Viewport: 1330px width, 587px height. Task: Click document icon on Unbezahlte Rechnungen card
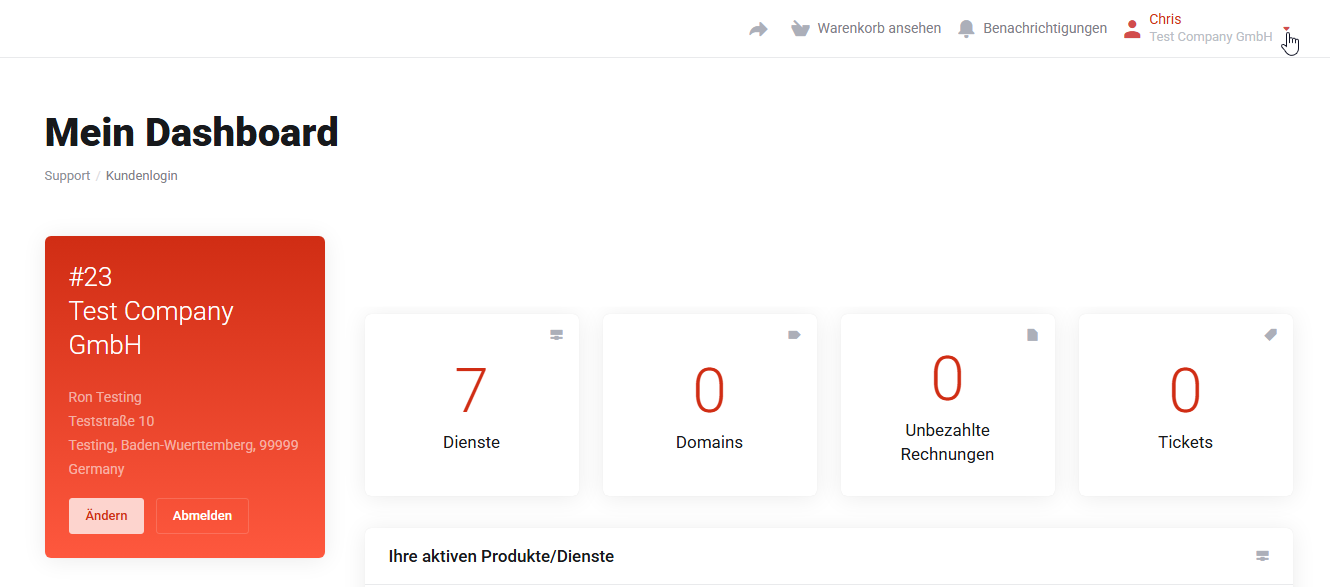[1033, 335]
